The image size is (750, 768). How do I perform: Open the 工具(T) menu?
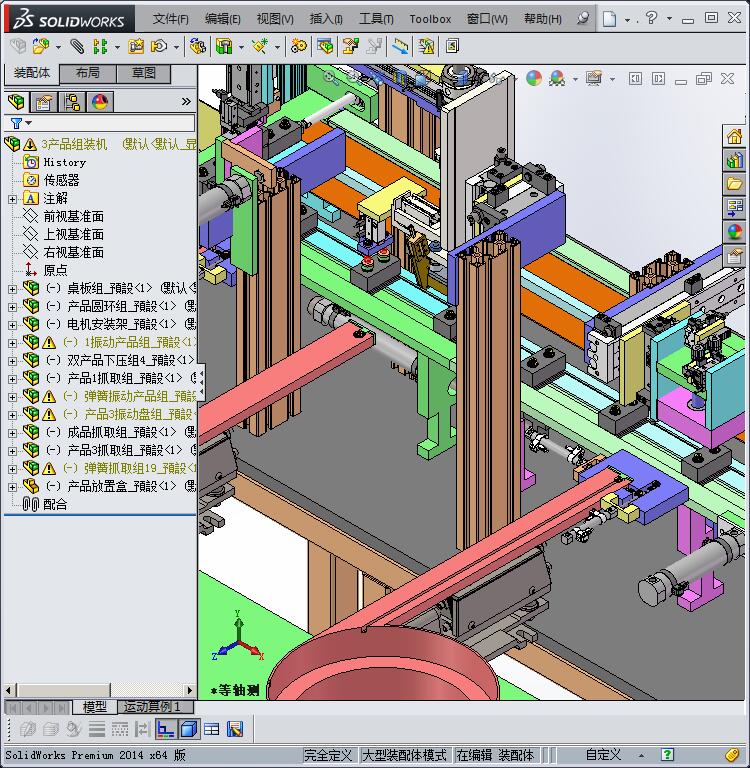[x=376, y=19]
